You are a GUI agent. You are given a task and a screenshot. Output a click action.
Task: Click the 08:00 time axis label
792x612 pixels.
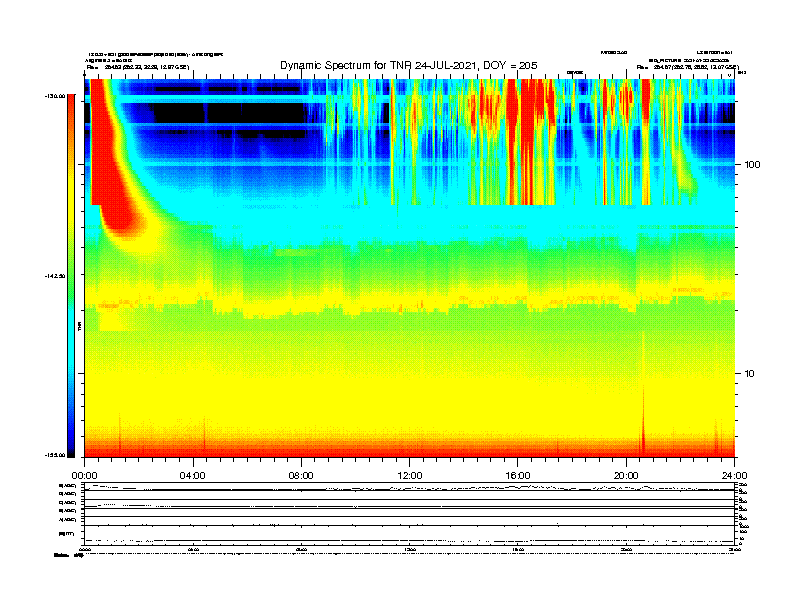coord(301,476)
